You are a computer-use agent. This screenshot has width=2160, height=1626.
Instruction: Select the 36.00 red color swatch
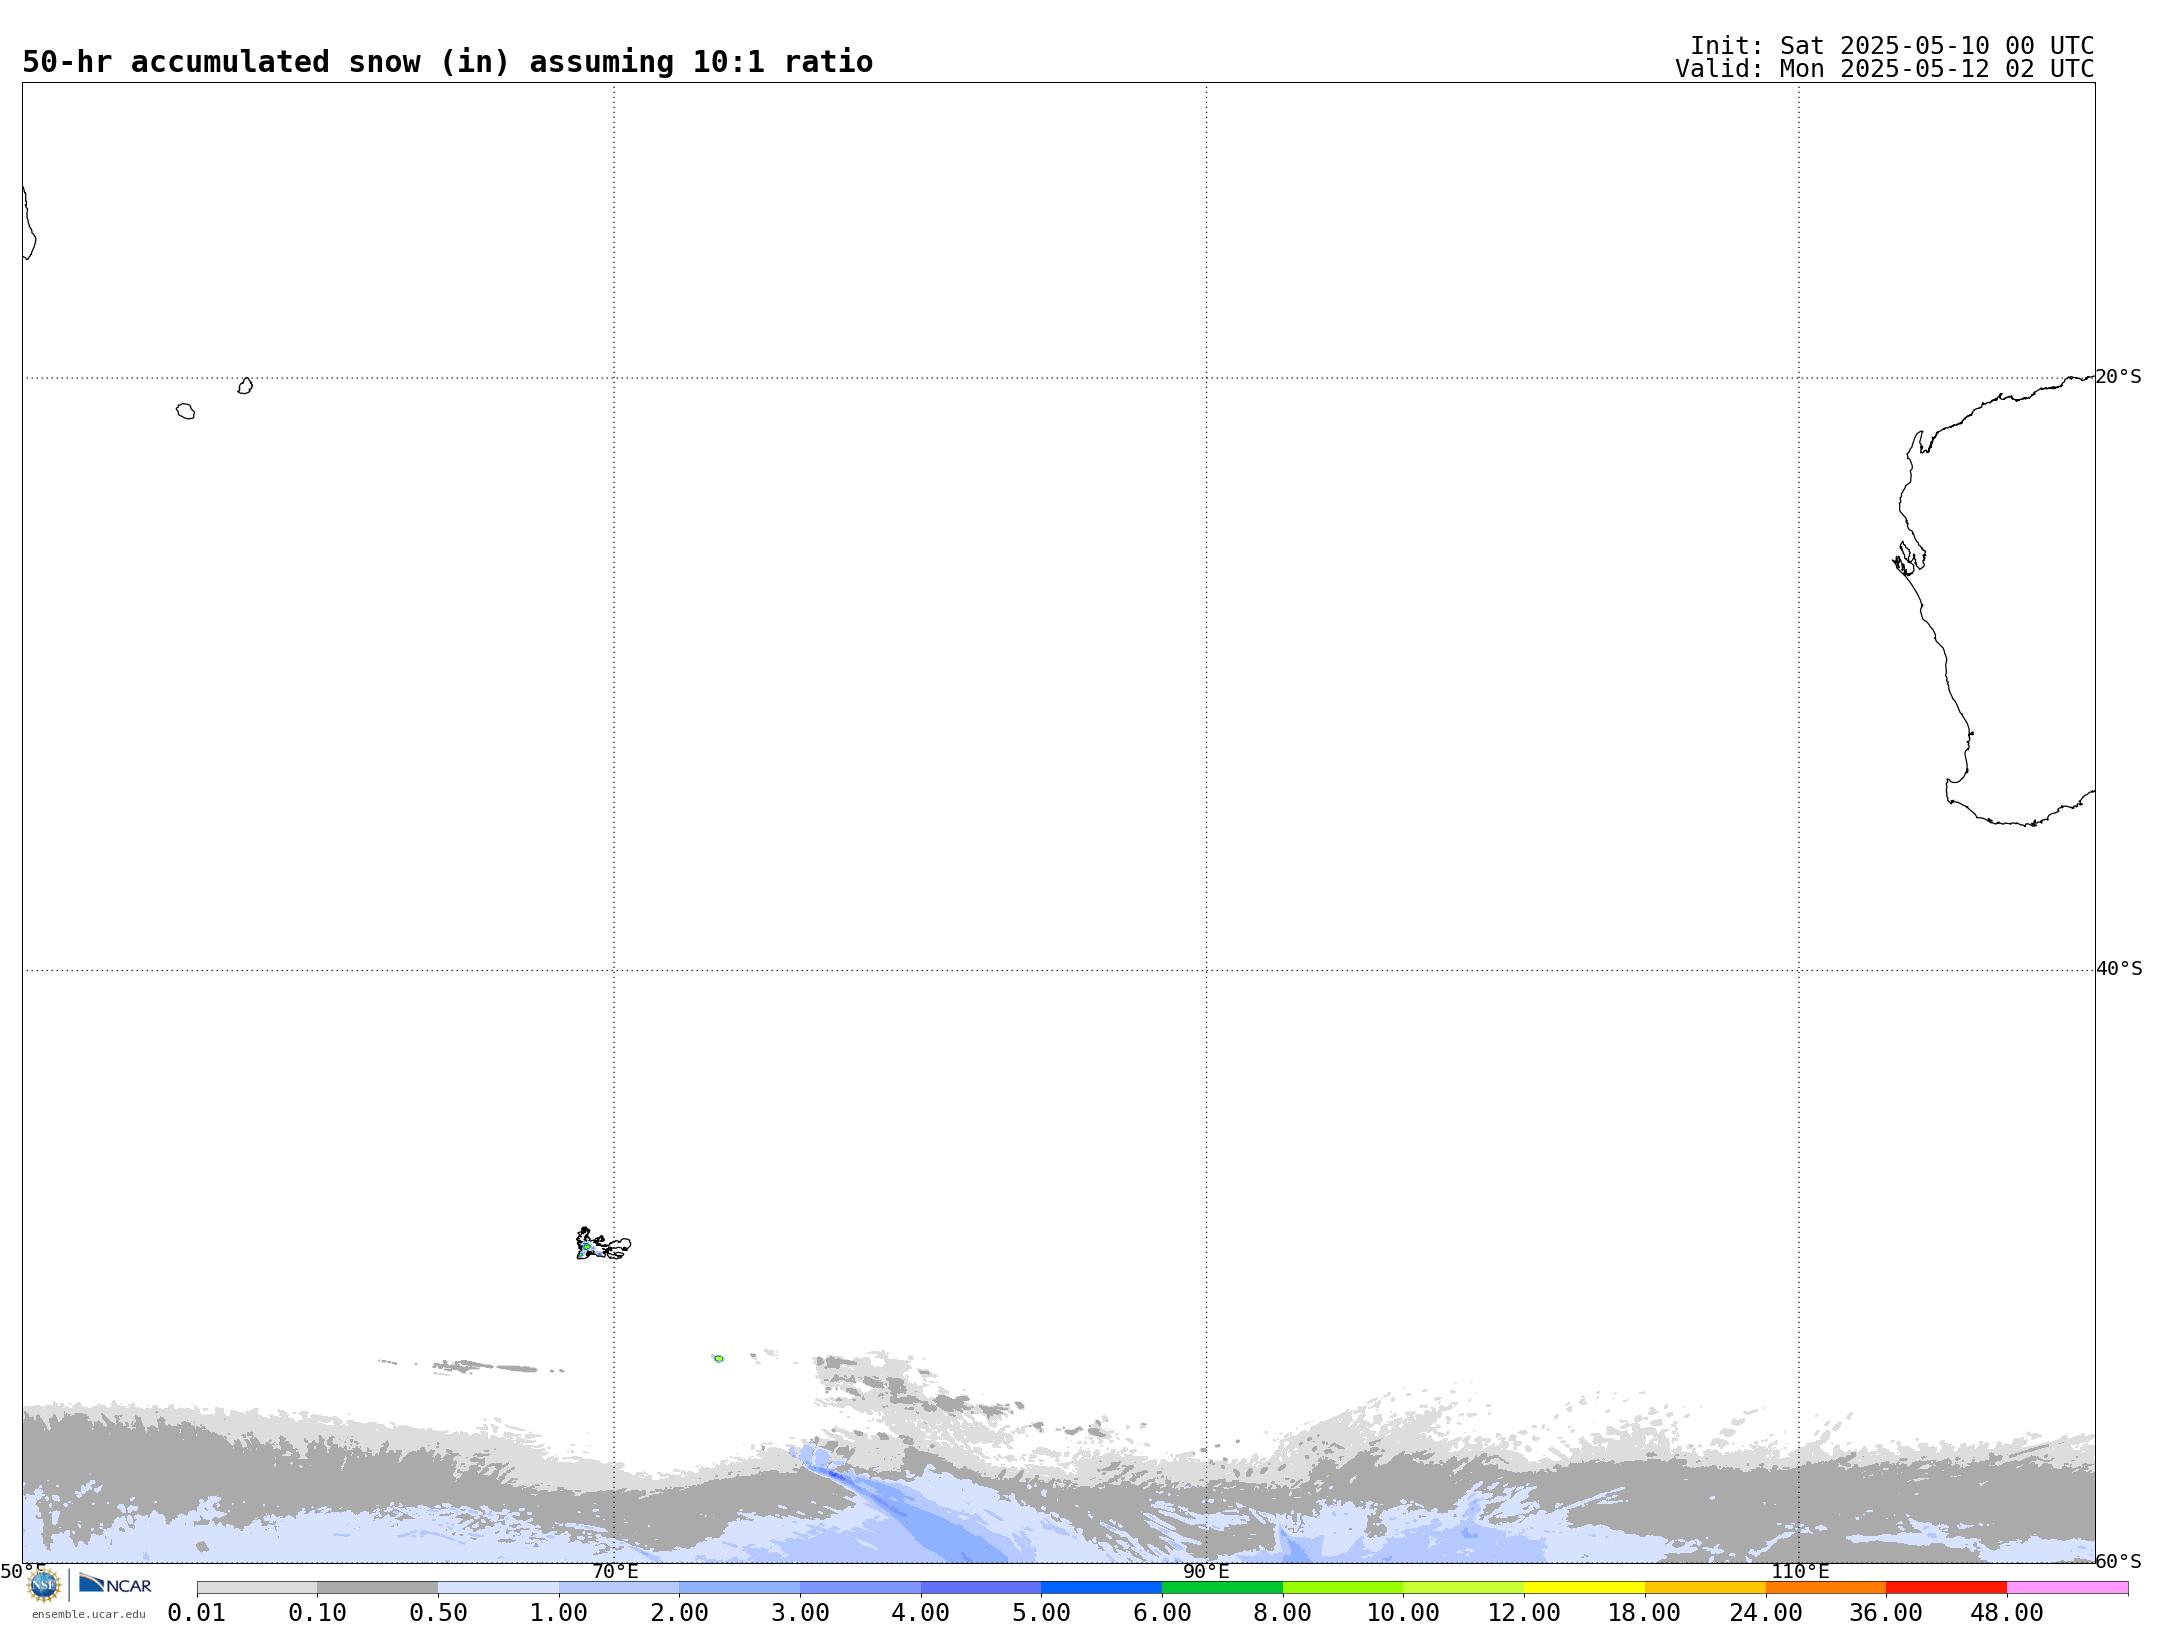1946,1588
